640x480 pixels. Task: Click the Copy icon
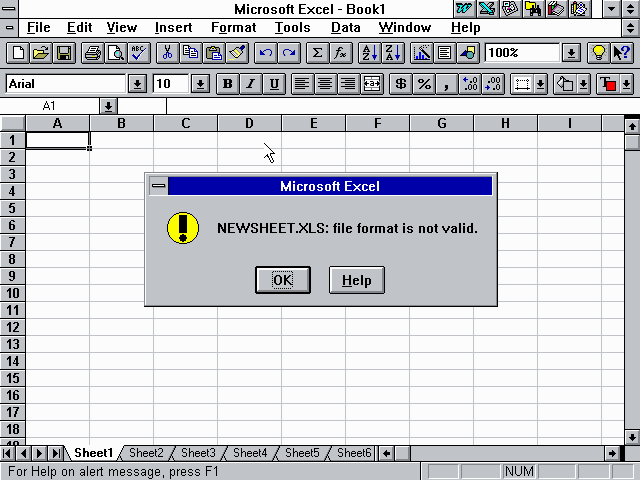(x=191, y=53)
